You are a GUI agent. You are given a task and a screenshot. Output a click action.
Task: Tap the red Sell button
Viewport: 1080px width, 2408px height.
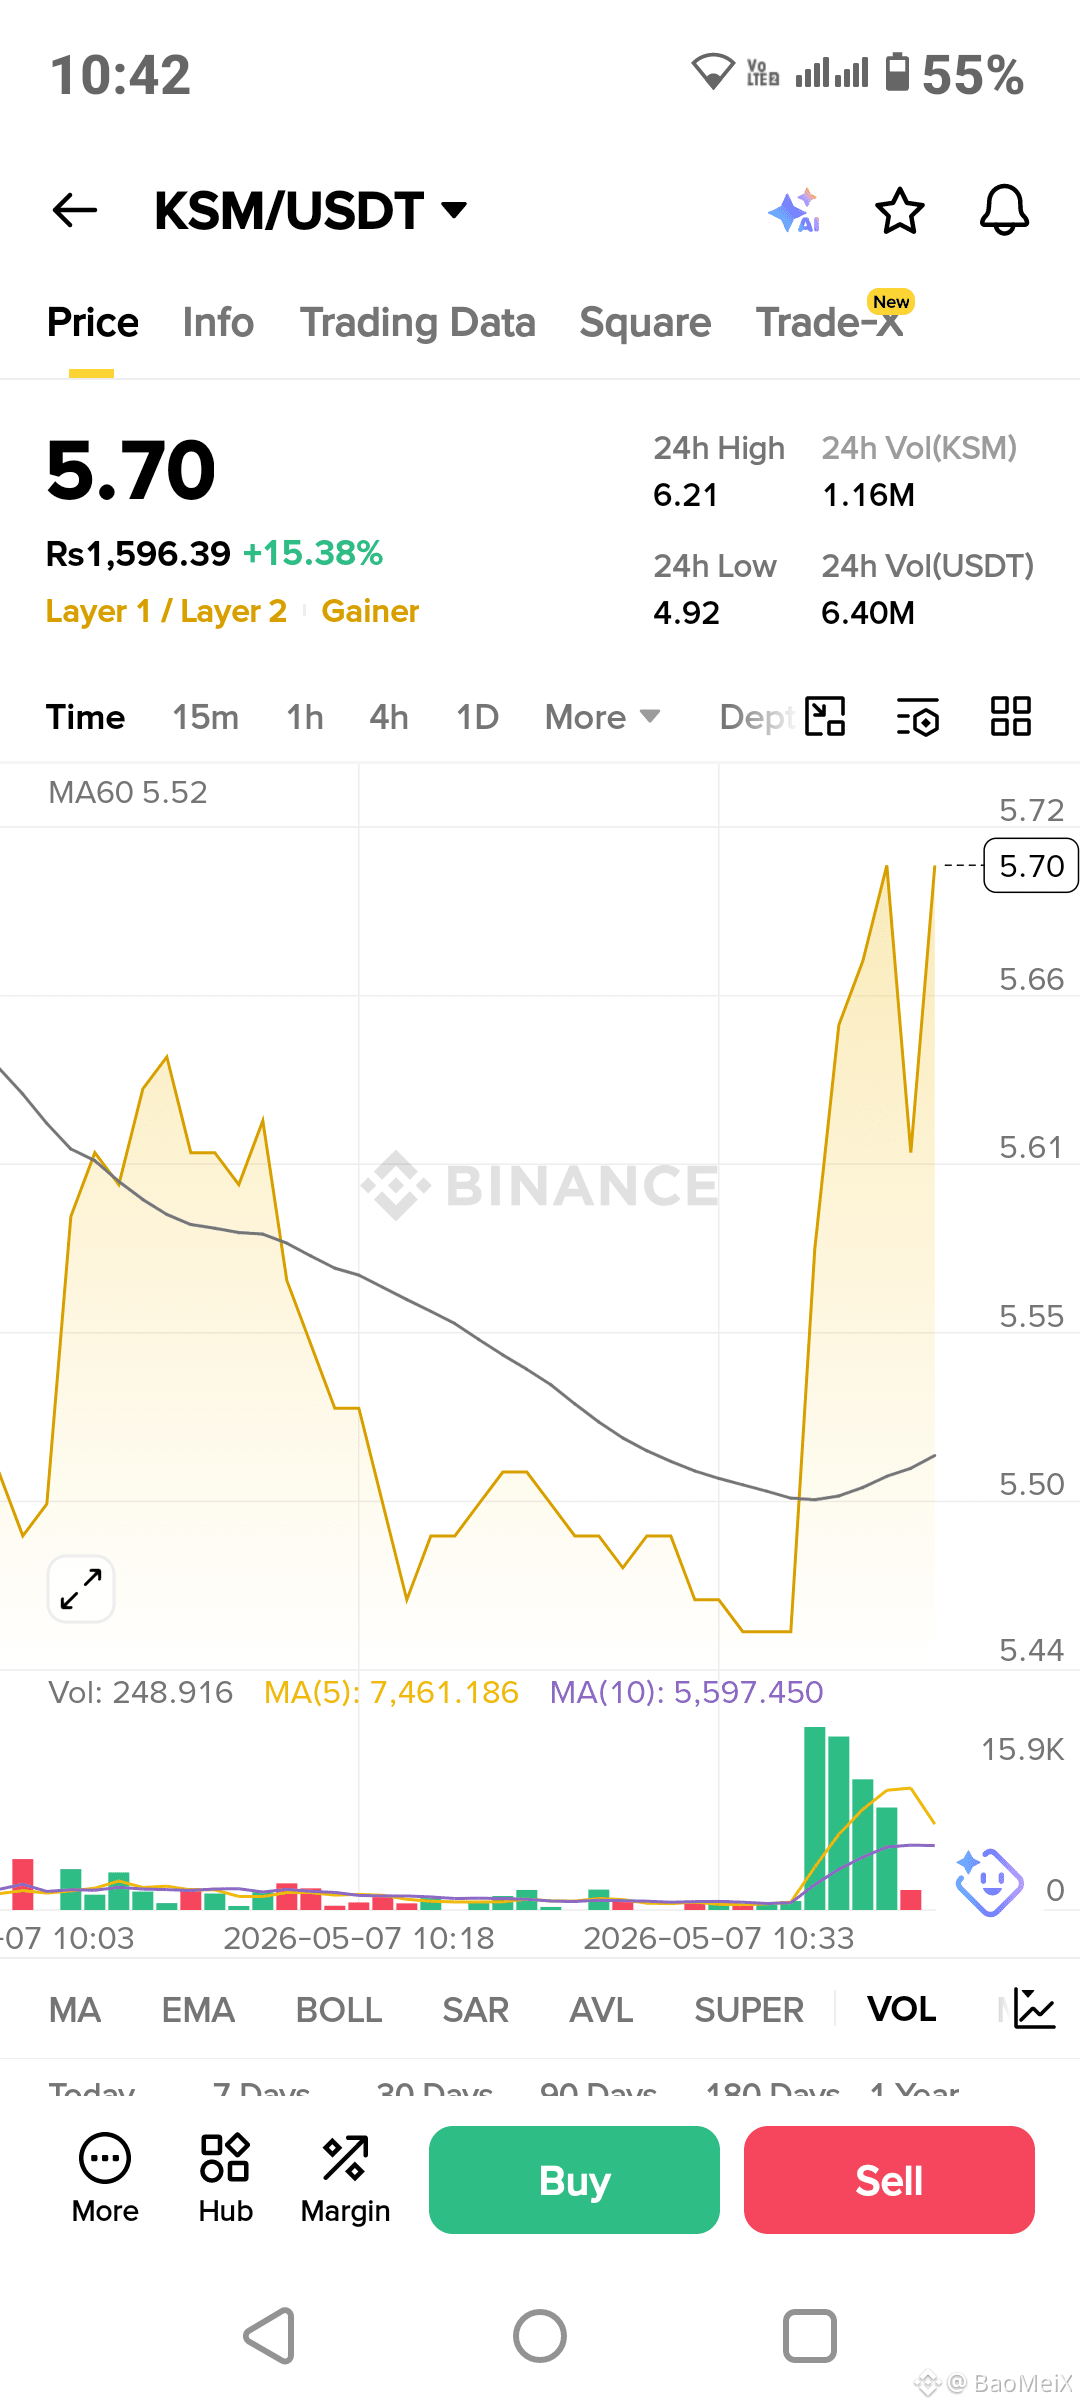889,2180
